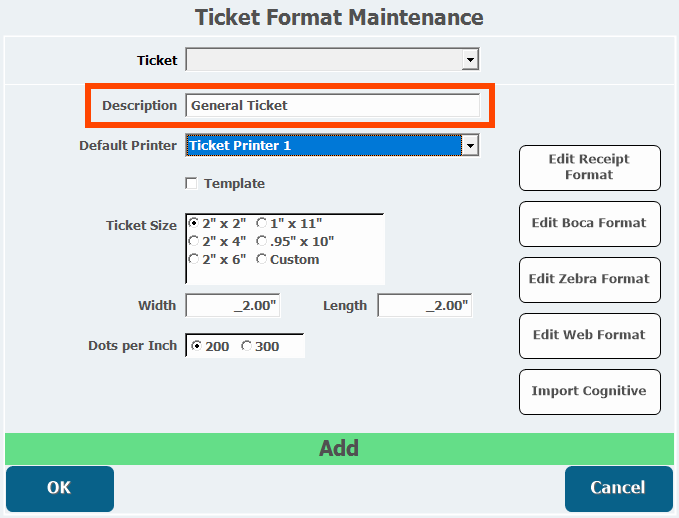Expand the Default Printer dropdown
Viewport: 679px width, 518px height.
470,146
